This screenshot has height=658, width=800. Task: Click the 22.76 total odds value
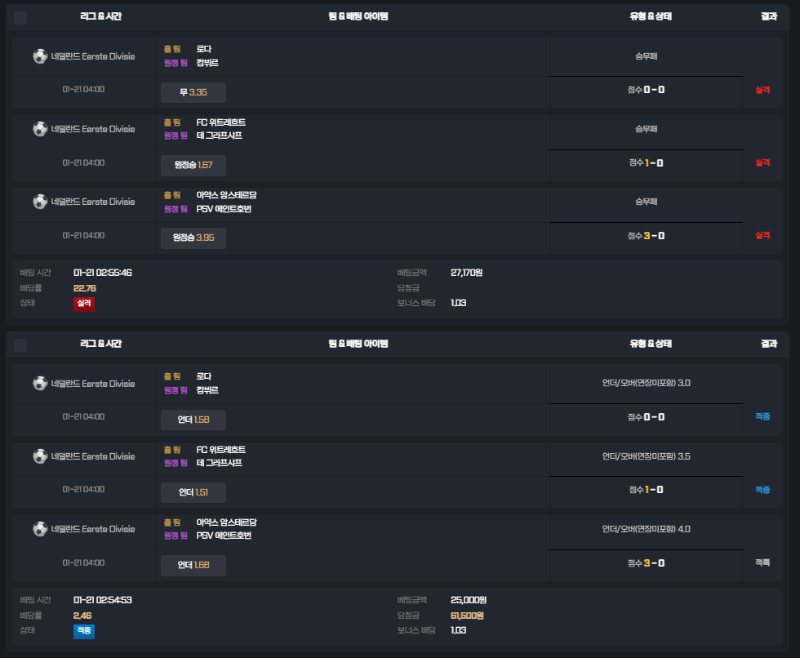85,288
